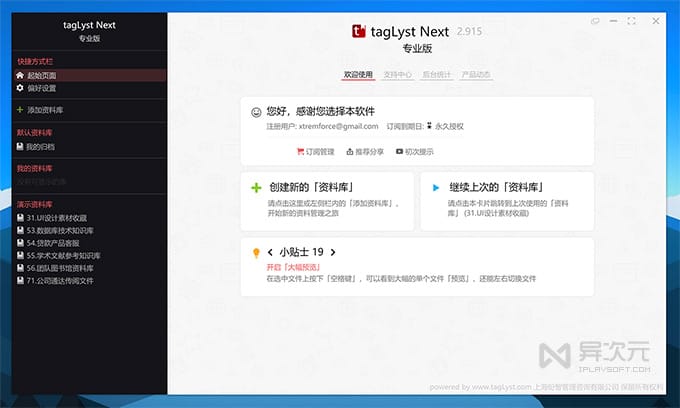
Task: Open 偏好设置 preferences with gear icon
Action: [36, 88]
